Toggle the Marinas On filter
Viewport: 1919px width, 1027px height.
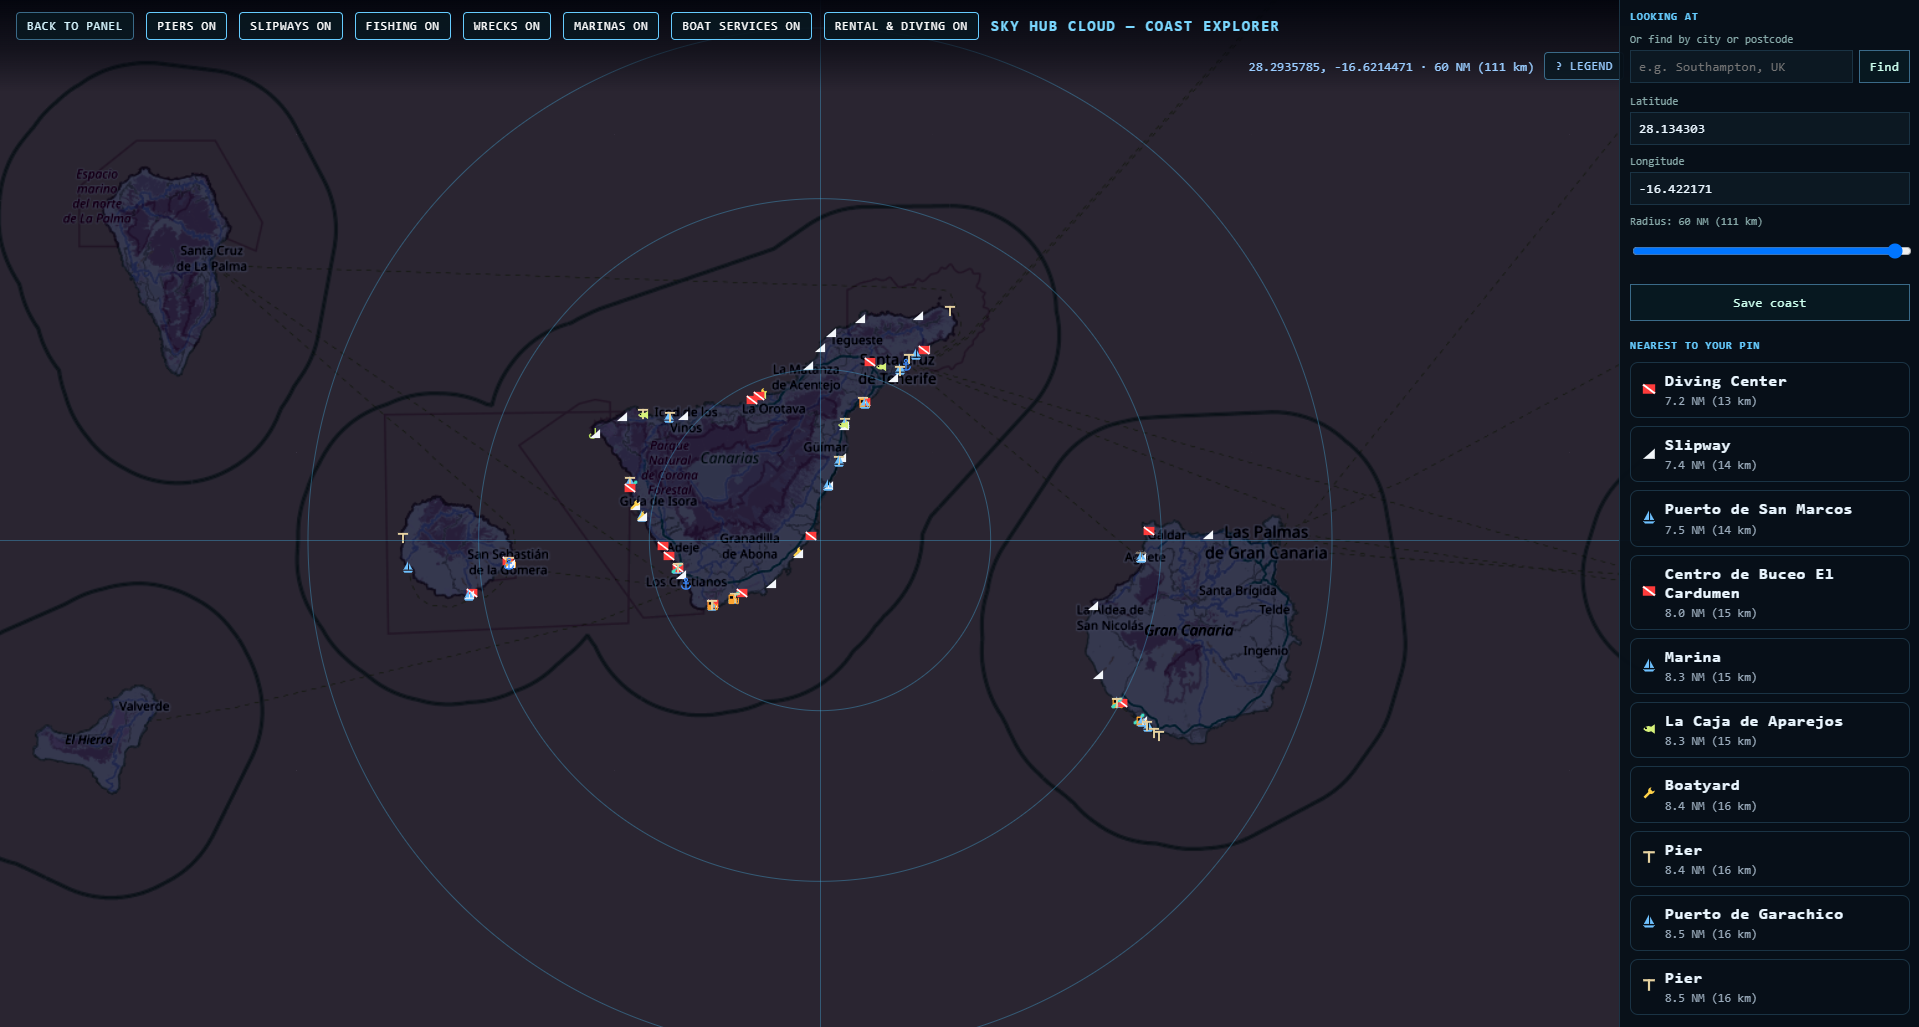610,26
